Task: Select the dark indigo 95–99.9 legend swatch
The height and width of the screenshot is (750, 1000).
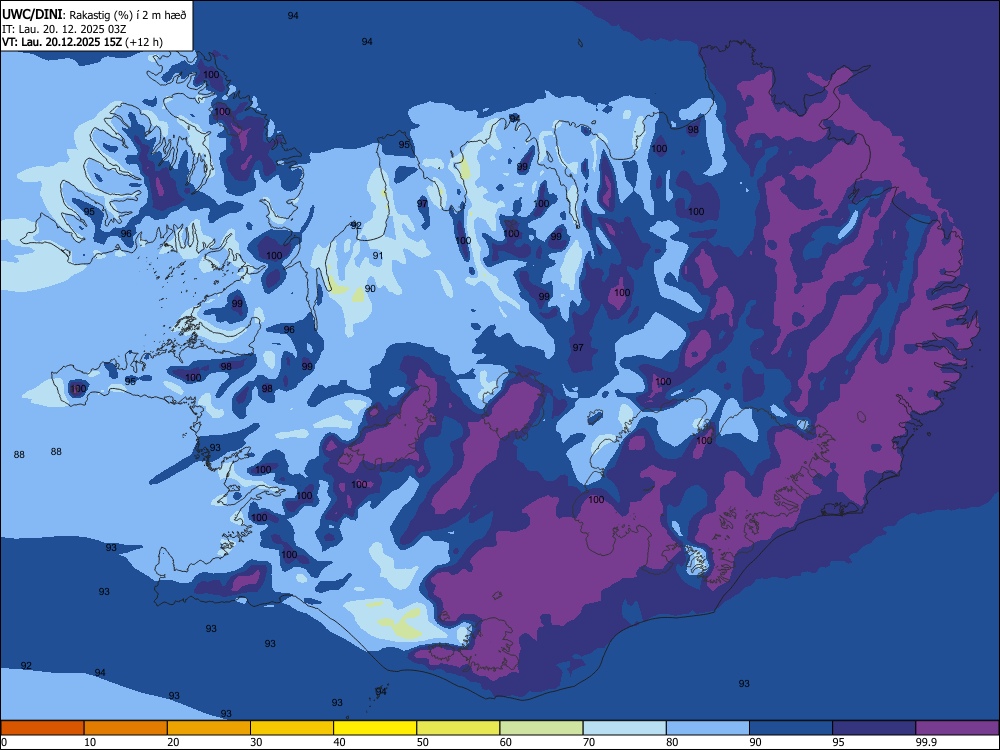Action: tap(874, 728)
